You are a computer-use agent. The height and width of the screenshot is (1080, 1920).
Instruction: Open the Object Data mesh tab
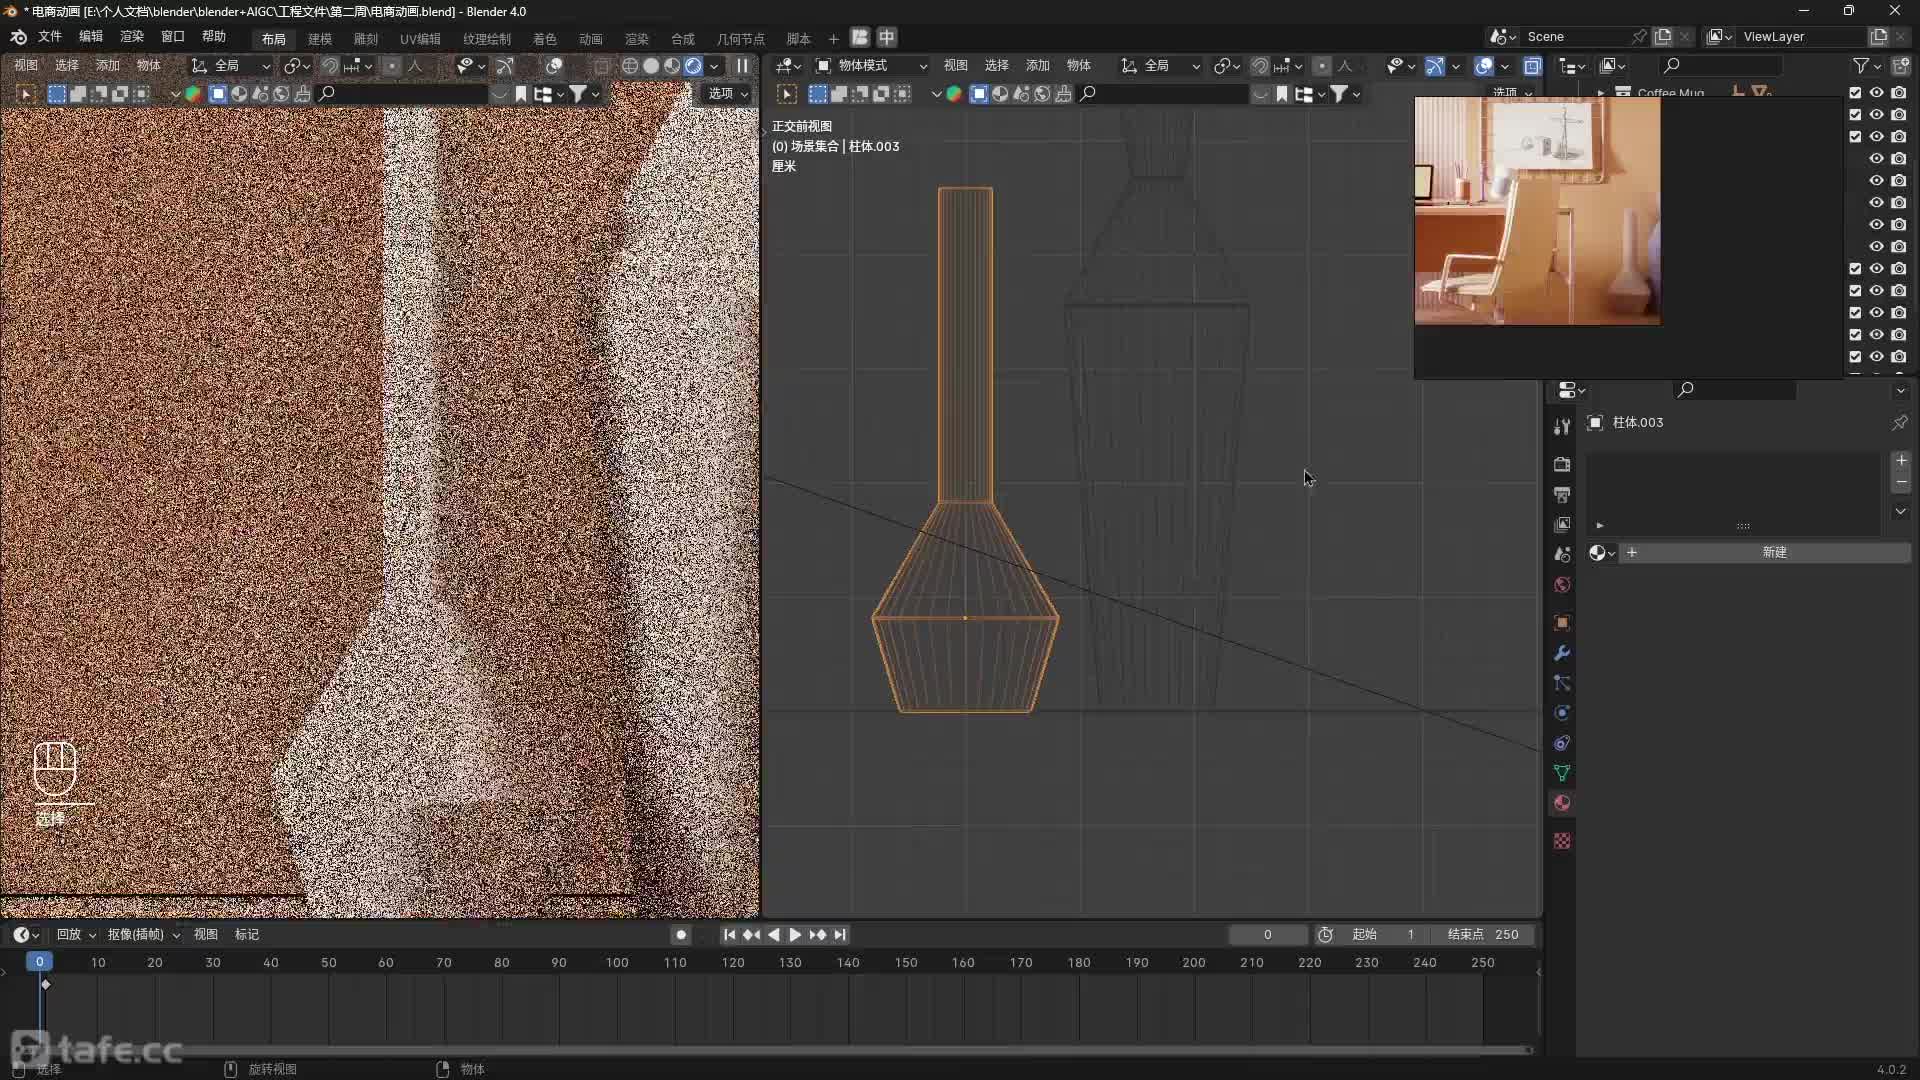point(1561,772)
